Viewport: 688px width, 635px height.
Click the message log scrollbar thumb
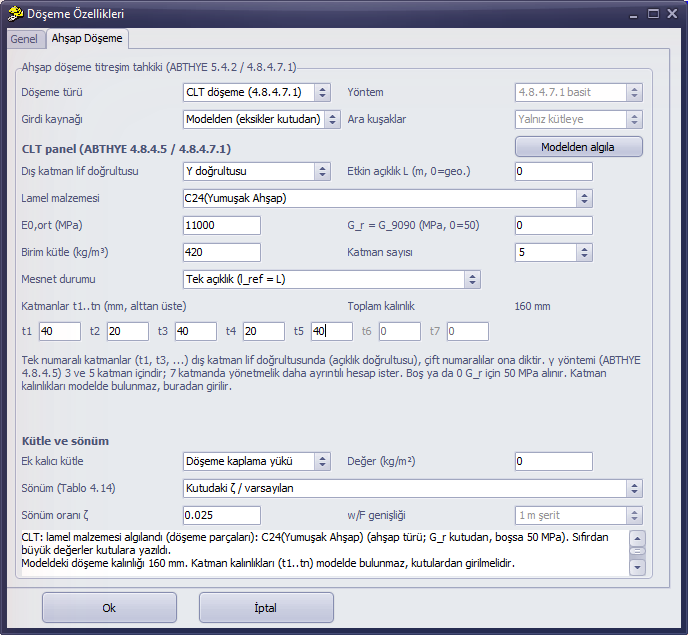point(637,551)
